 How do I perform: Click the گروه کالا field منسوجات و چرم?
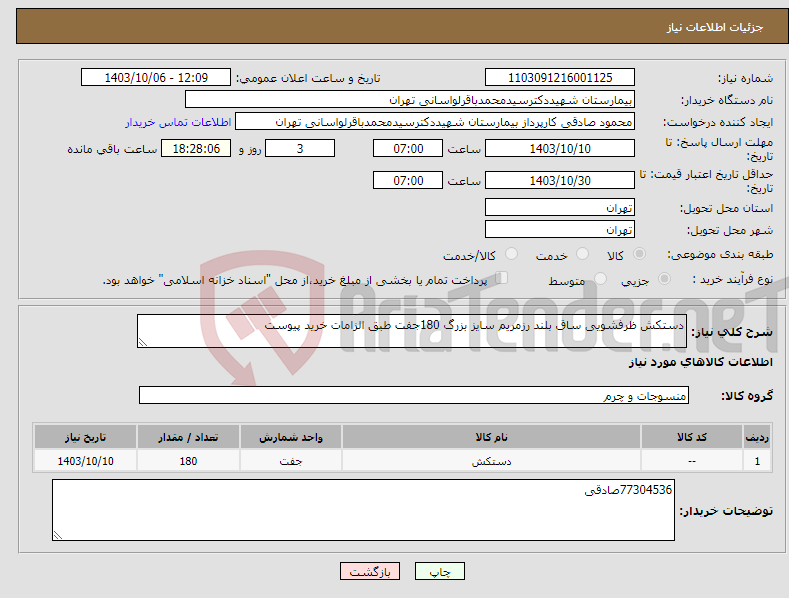[414, 396]
